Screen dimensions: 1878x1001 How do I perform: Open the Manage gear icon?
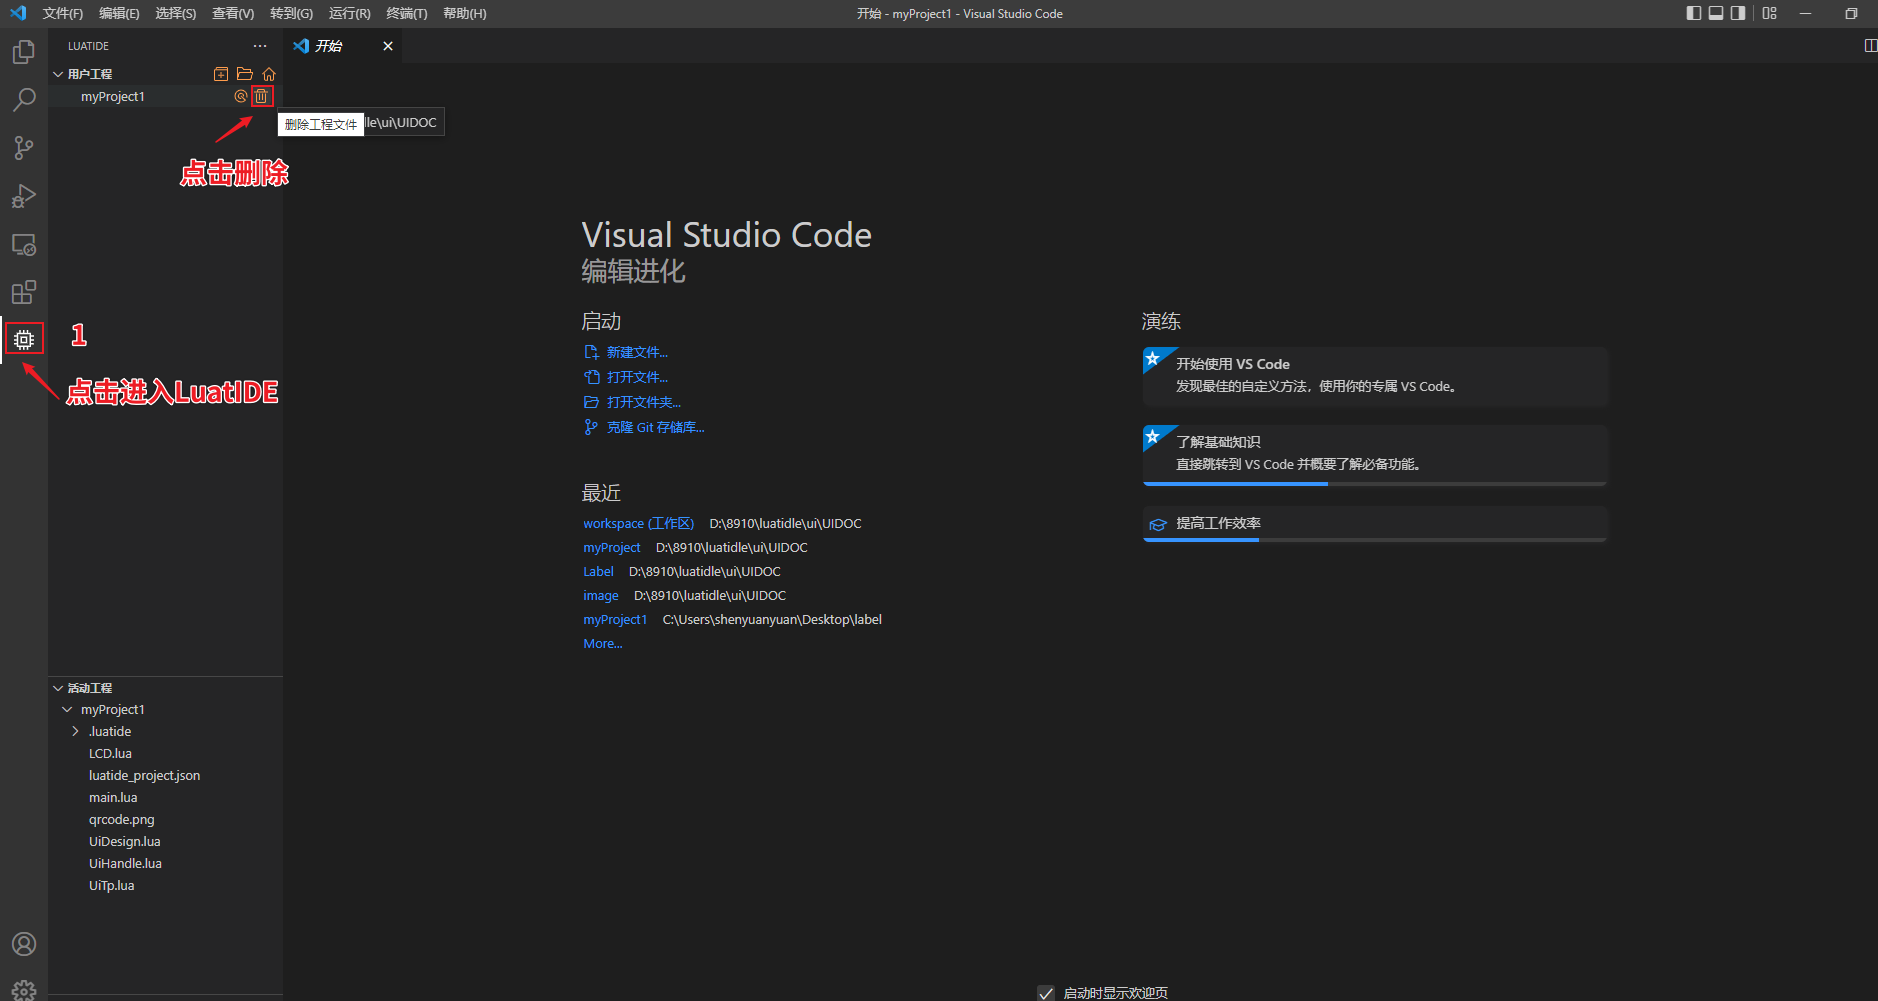[24, 990]
